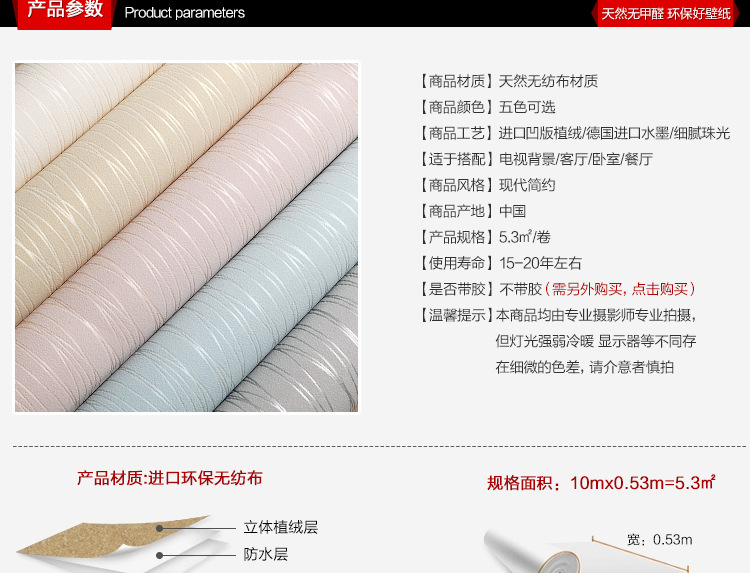
Task: Click the 商品颜色 五色可选 line
Action: point(487,107)
